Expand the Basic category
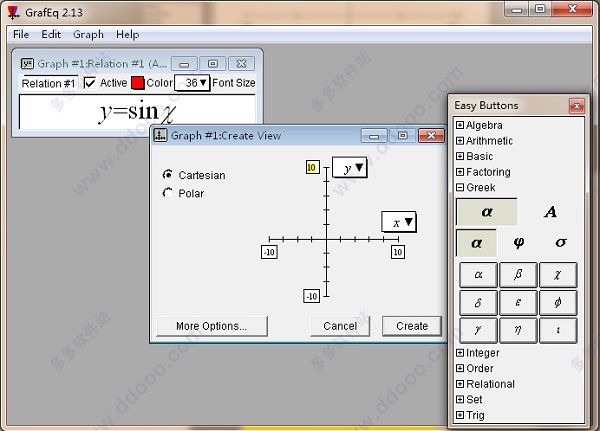 click(x=460, y=156)
